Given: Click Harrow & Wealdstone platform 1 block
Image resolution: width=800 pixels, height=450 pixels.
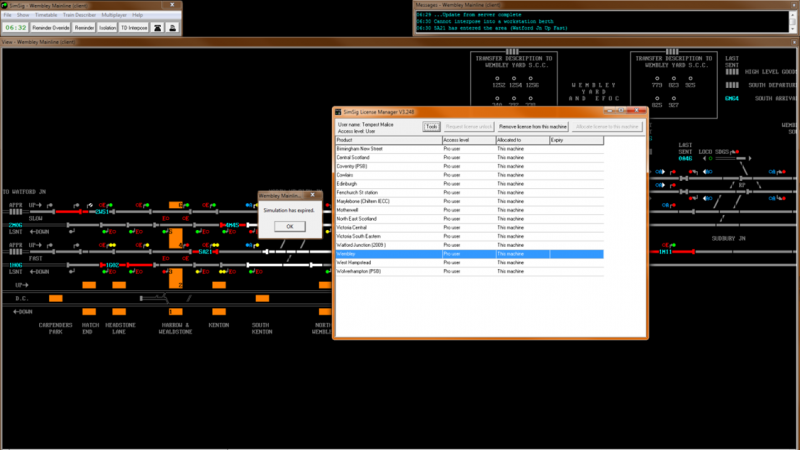Looking at the screenshot, I should coord(176,312).
